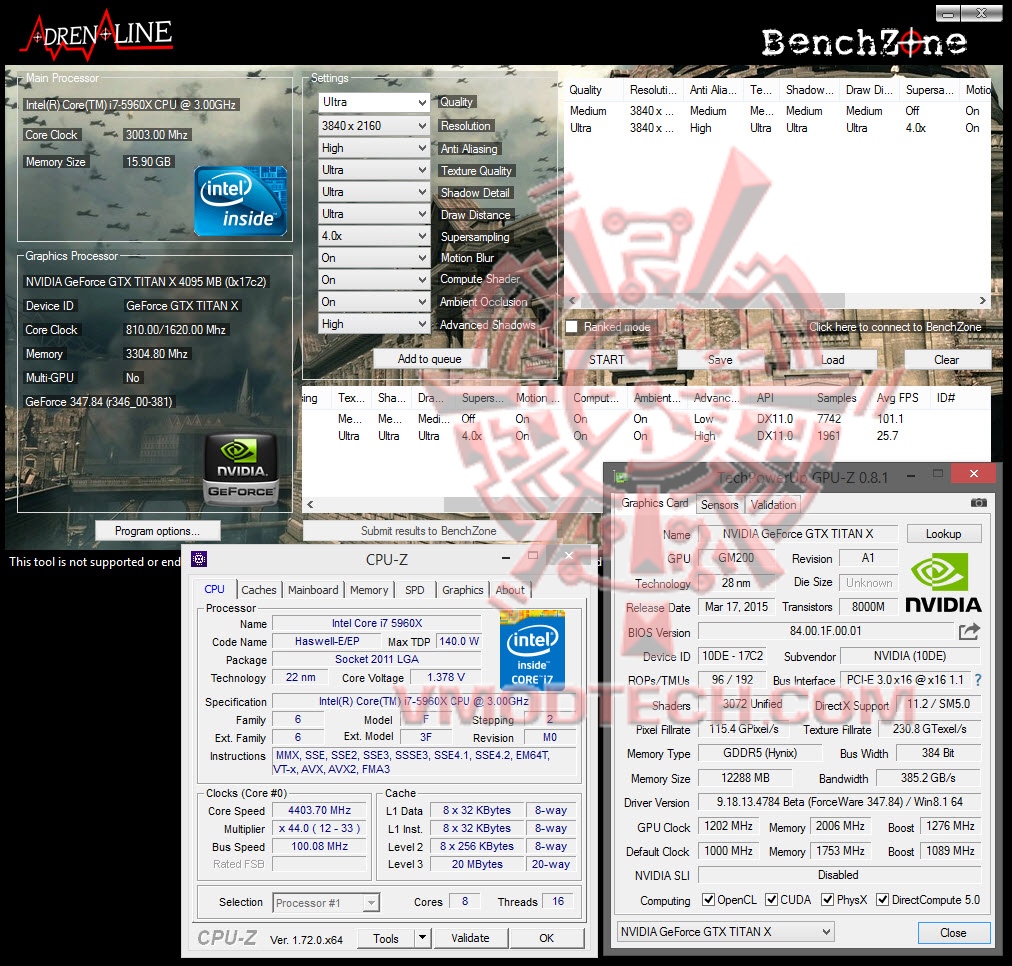Screen dimensions: 1012x966
Task: Open the Compute Shader dropdown
Action: coord(374,279)
